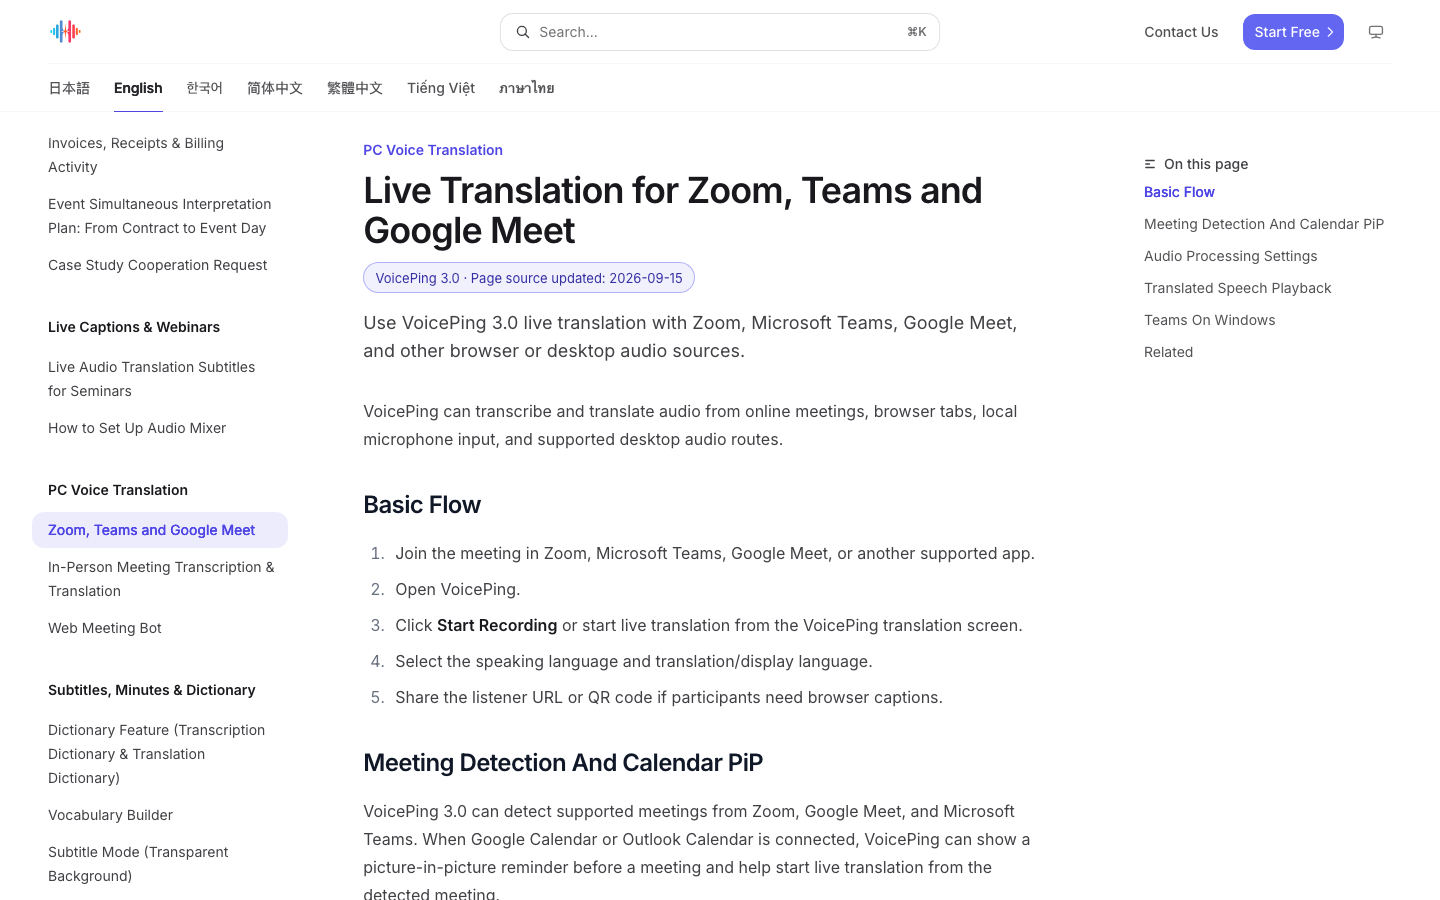Jump to Meeting Detection And Calendar PiP outline link
Image resolution: width=1440 pixels, height=900 pixels.
1264,224
